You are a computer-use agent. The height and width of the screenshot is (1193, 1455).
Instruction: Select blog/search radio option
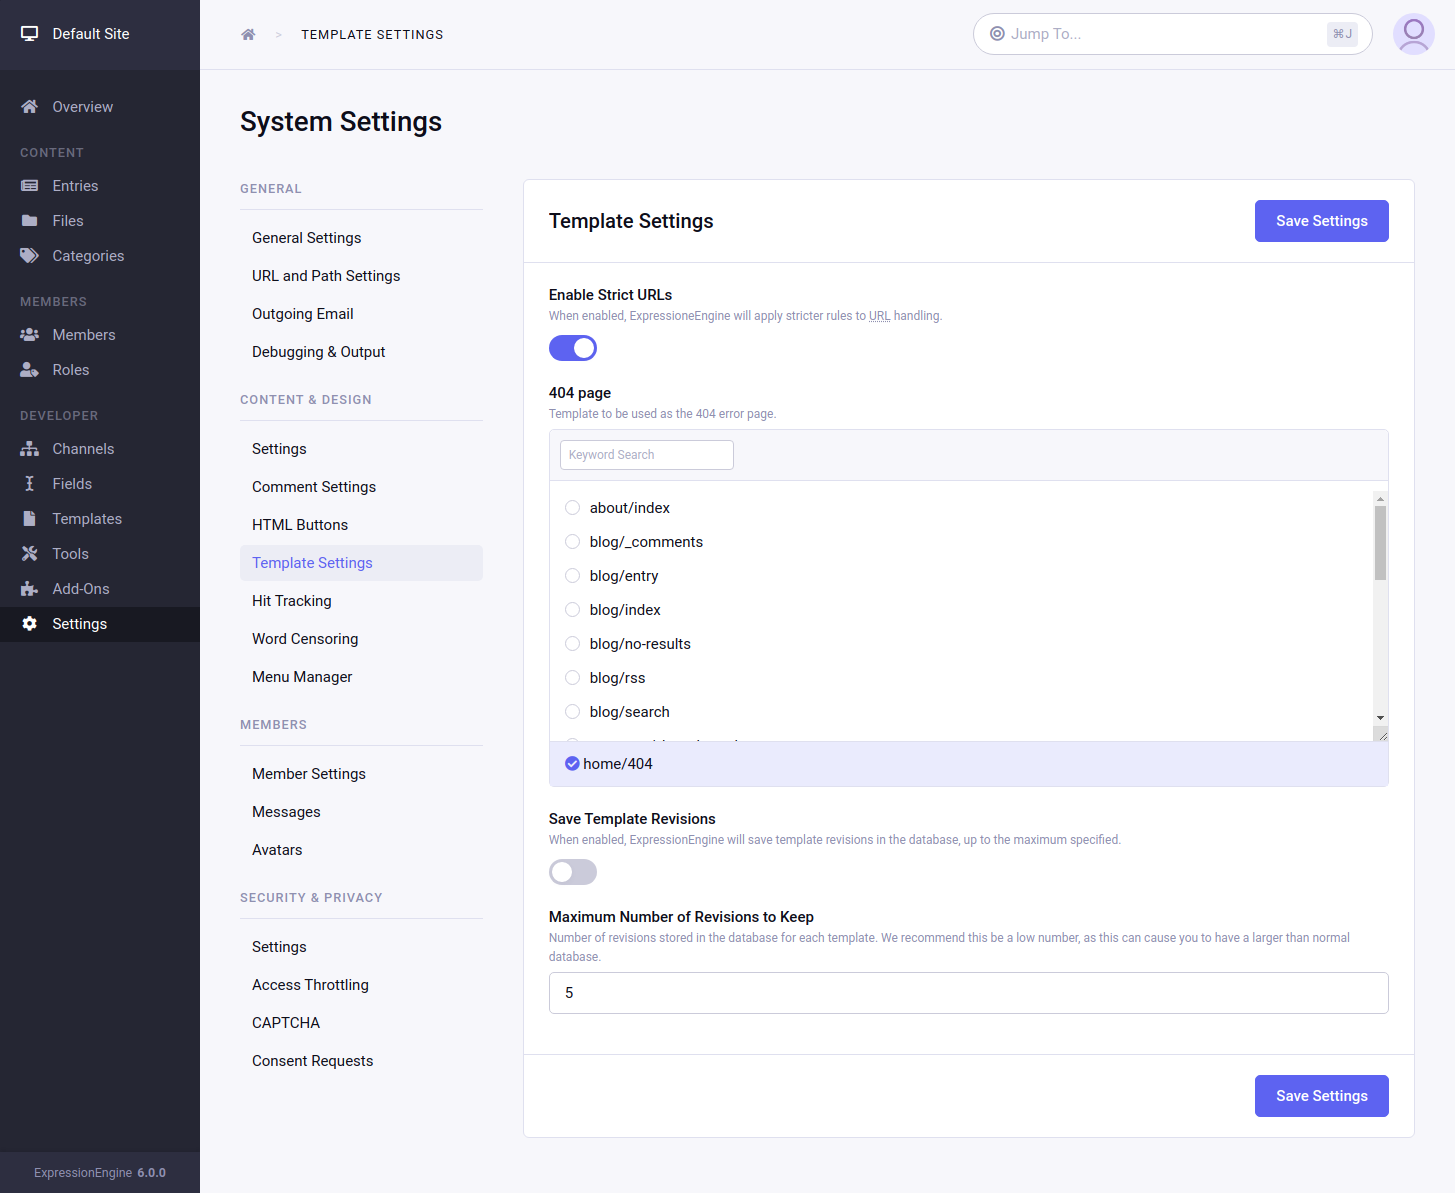[x=573, y=712]
